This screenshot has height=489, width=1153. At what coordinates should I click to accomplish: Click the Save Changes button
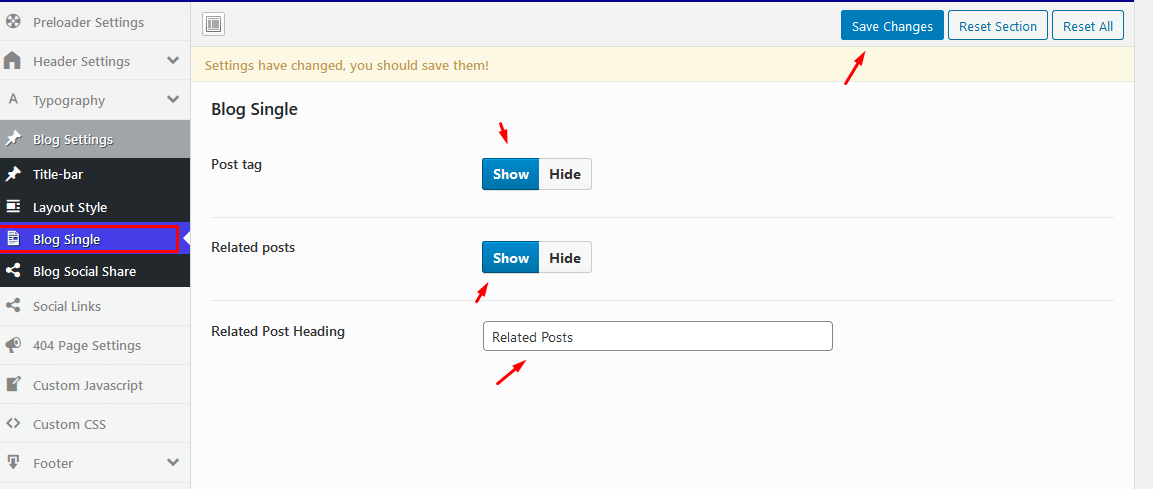tap(892, 26)
